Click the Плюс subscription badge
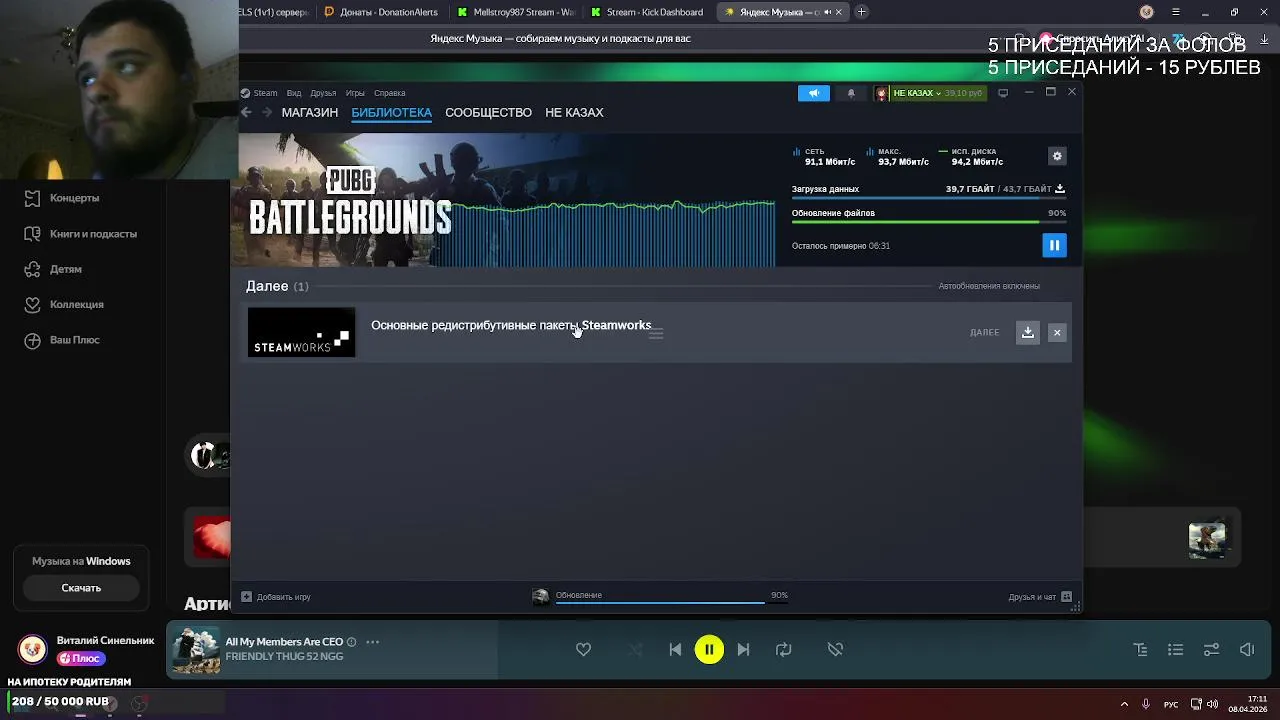The height and width of the screenshot is (720, 1280). 81,659
